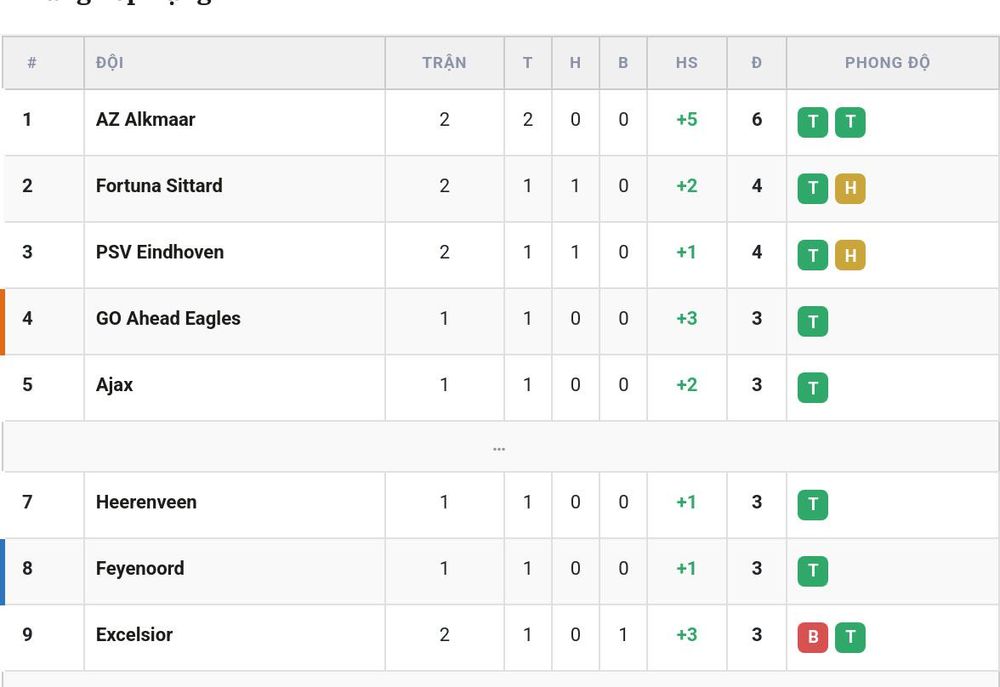Click AZ Alkmaar's first green T form badge
The width and height of the screenshot is (1000, 687).
[812, 122]
